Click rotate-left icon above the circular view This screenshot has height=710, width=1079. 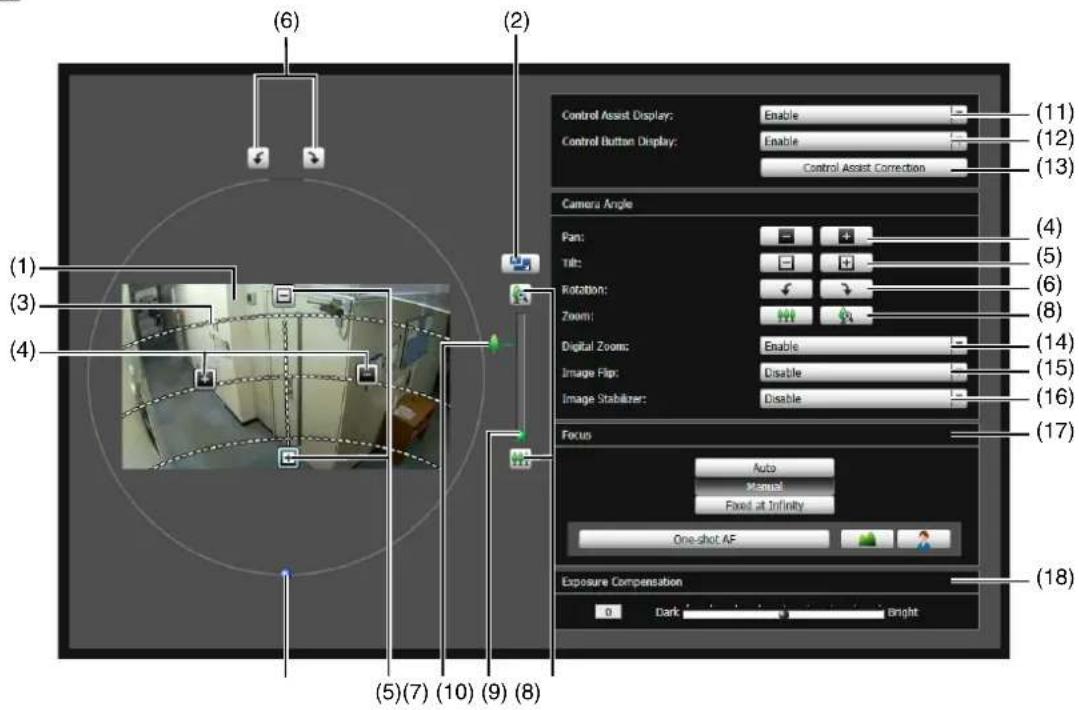[x=258, y=158]
